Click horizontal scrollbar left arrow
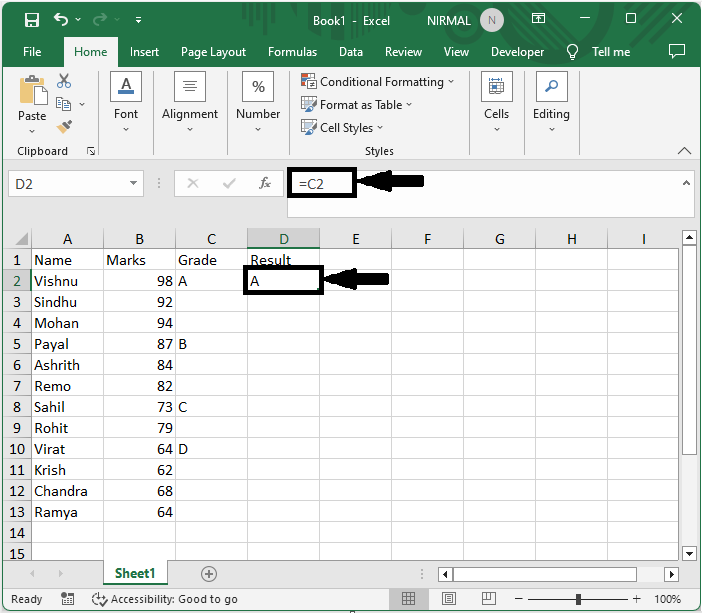The height and width of the screenshot is (613, 702). click(x=445, y=574)
